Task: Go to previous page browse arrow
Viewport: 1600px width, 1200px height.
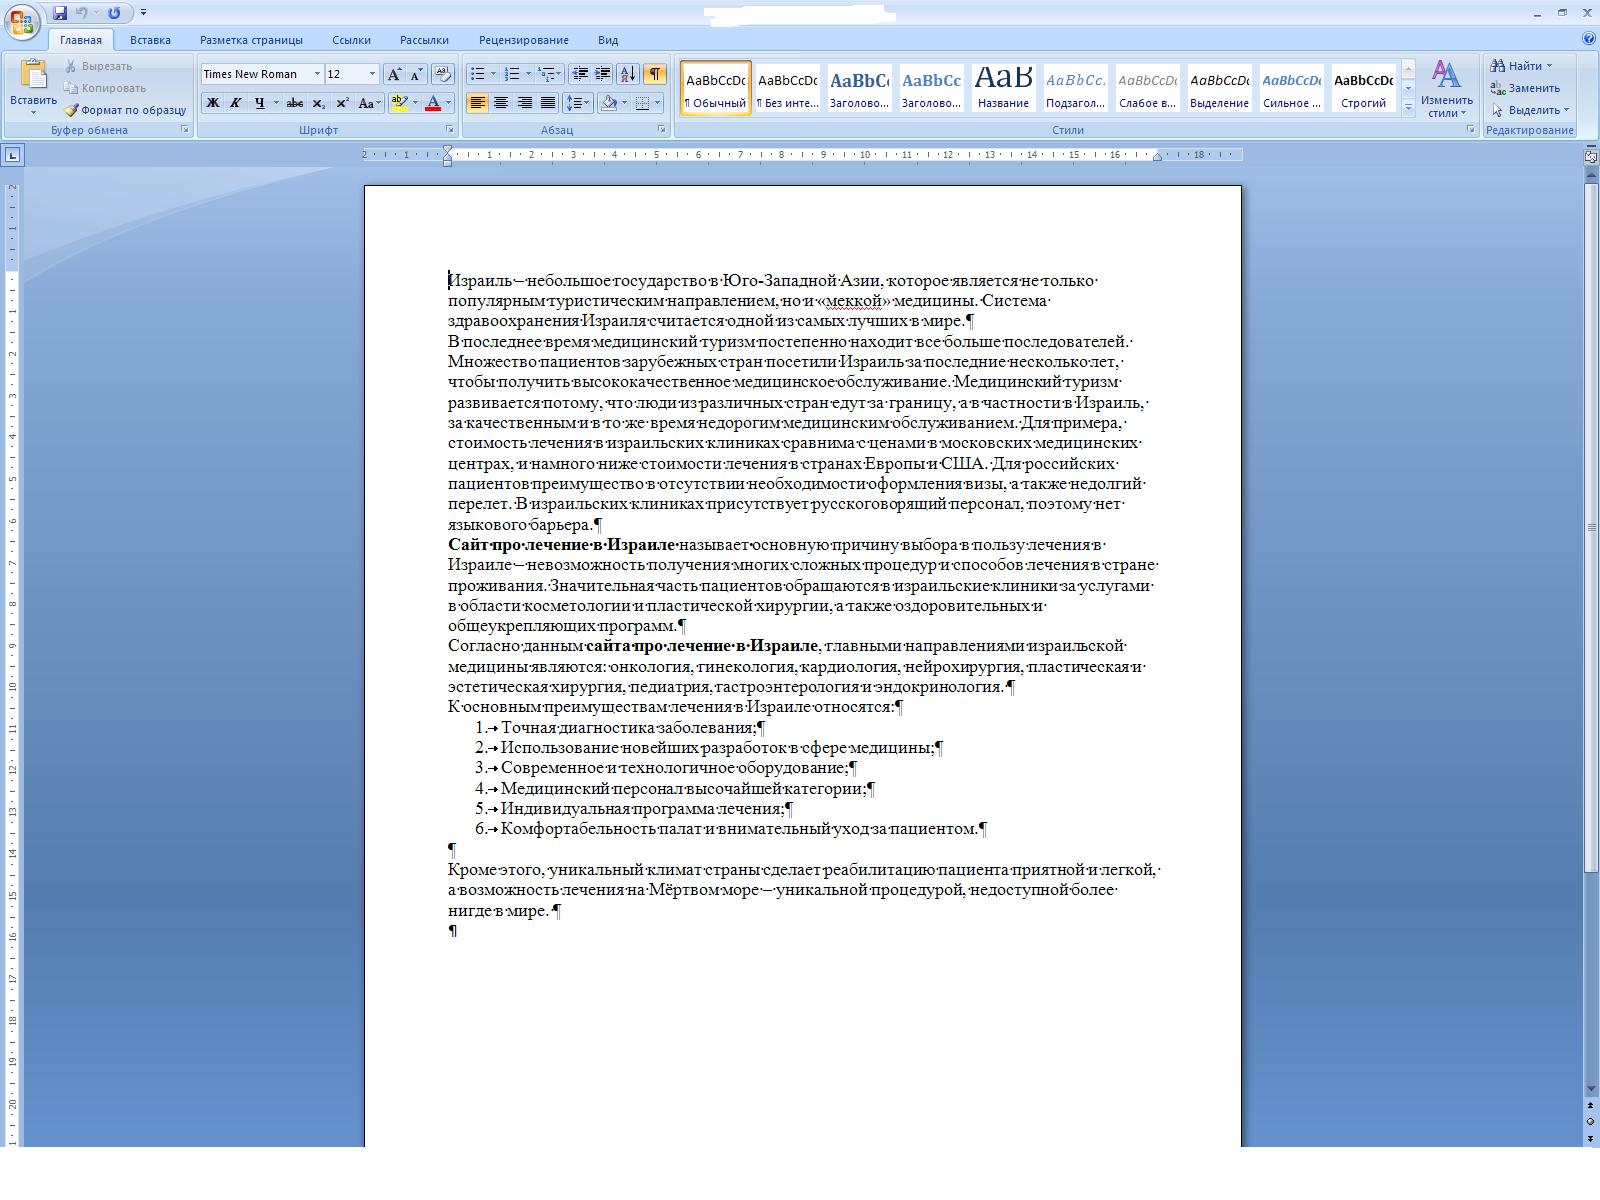Action: click(1590, 1106)
